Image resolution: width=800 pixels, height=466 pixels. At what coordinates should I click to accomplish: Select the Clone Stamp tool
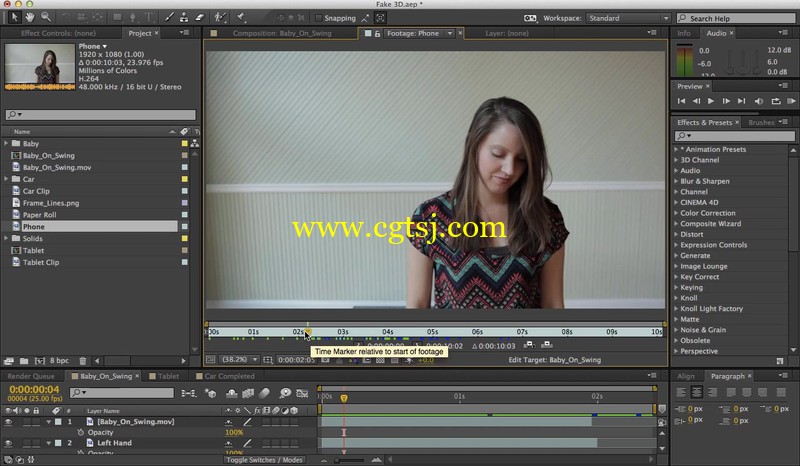pyautogui.click(x=184, y=17)
